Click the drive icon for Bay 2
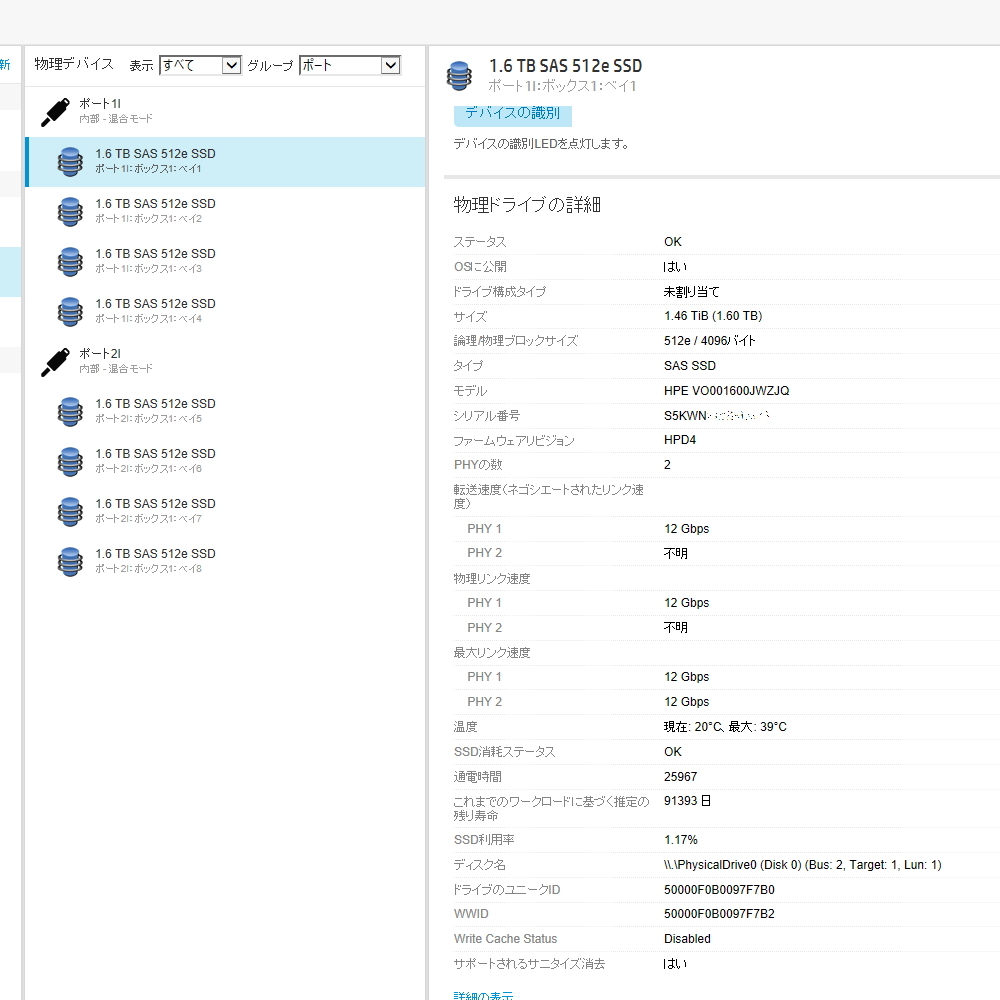This screenshot has width=1000, height=1000. click(69, 211)
